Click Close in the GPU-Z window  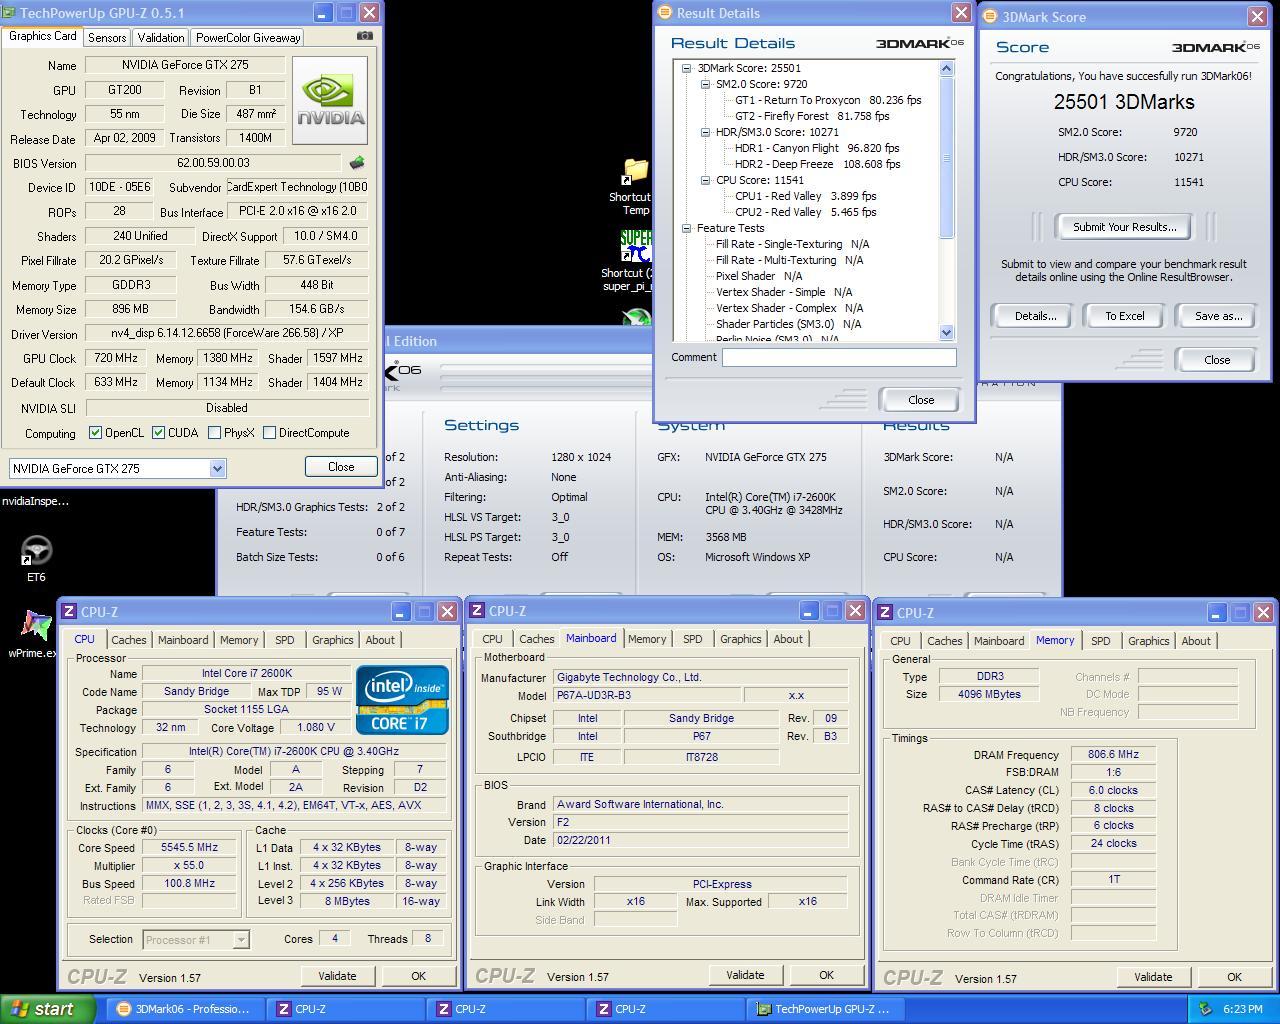(341, 467)
